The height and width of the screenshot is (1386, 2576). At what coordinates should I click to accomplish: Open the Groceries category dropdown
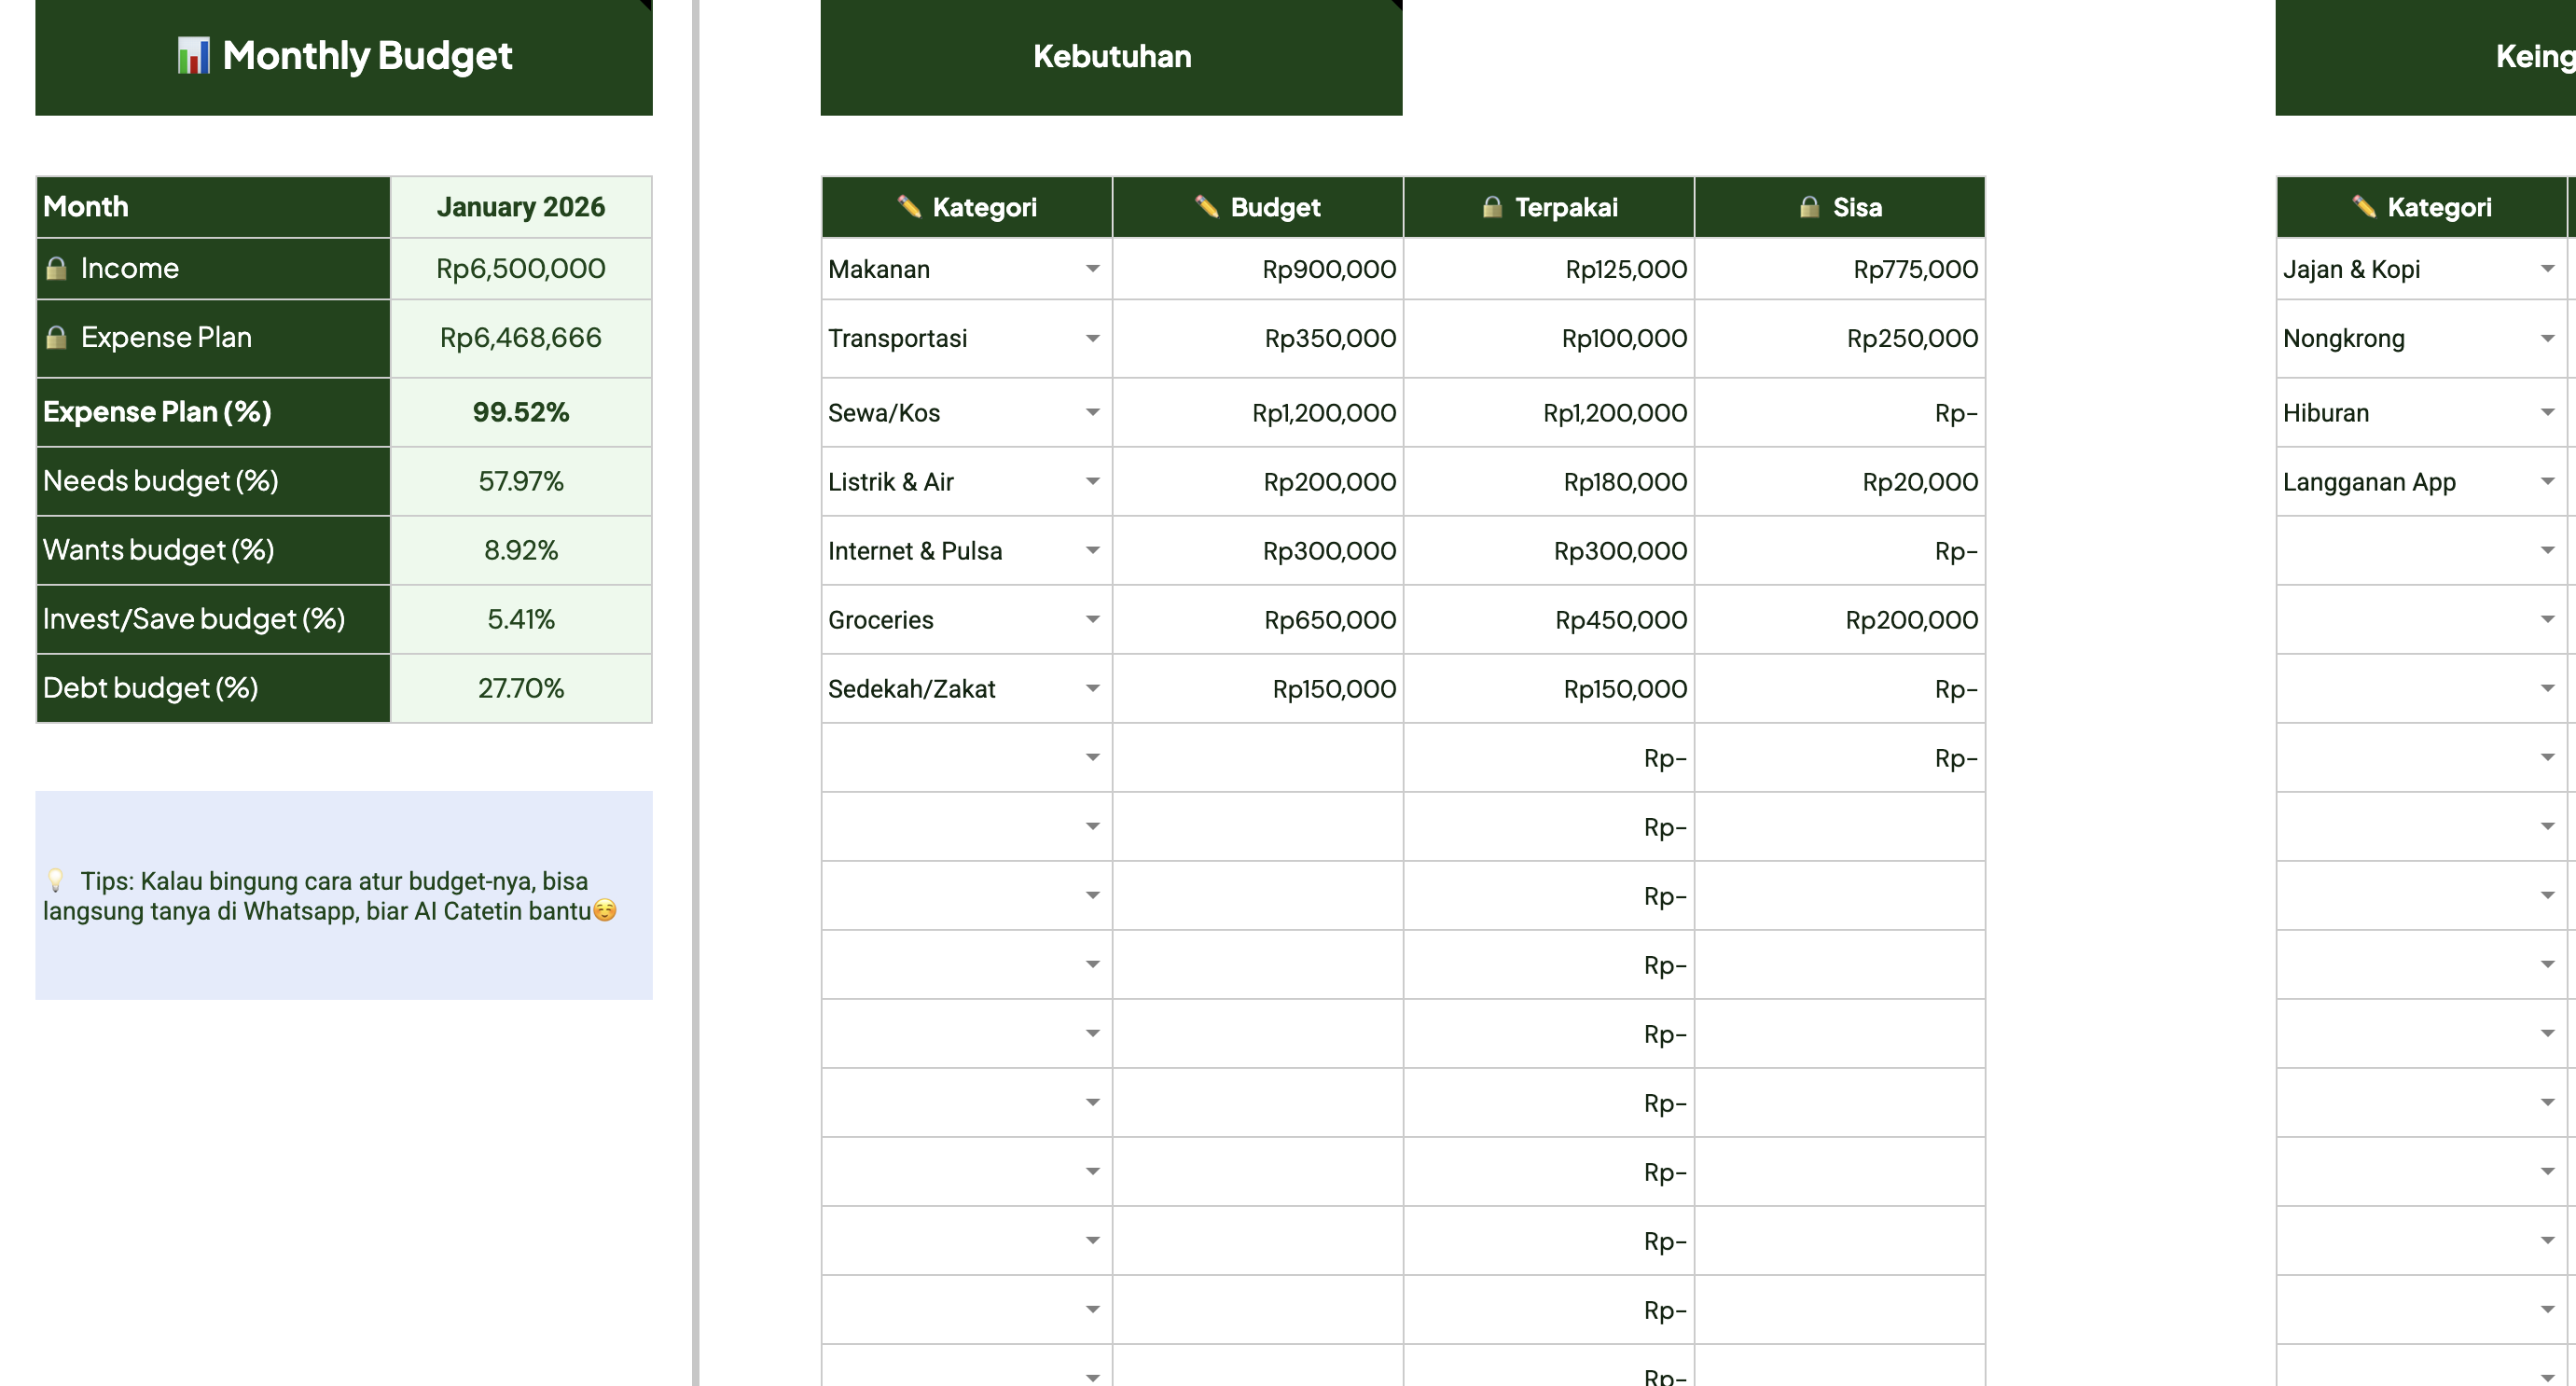click(1092, 619)
